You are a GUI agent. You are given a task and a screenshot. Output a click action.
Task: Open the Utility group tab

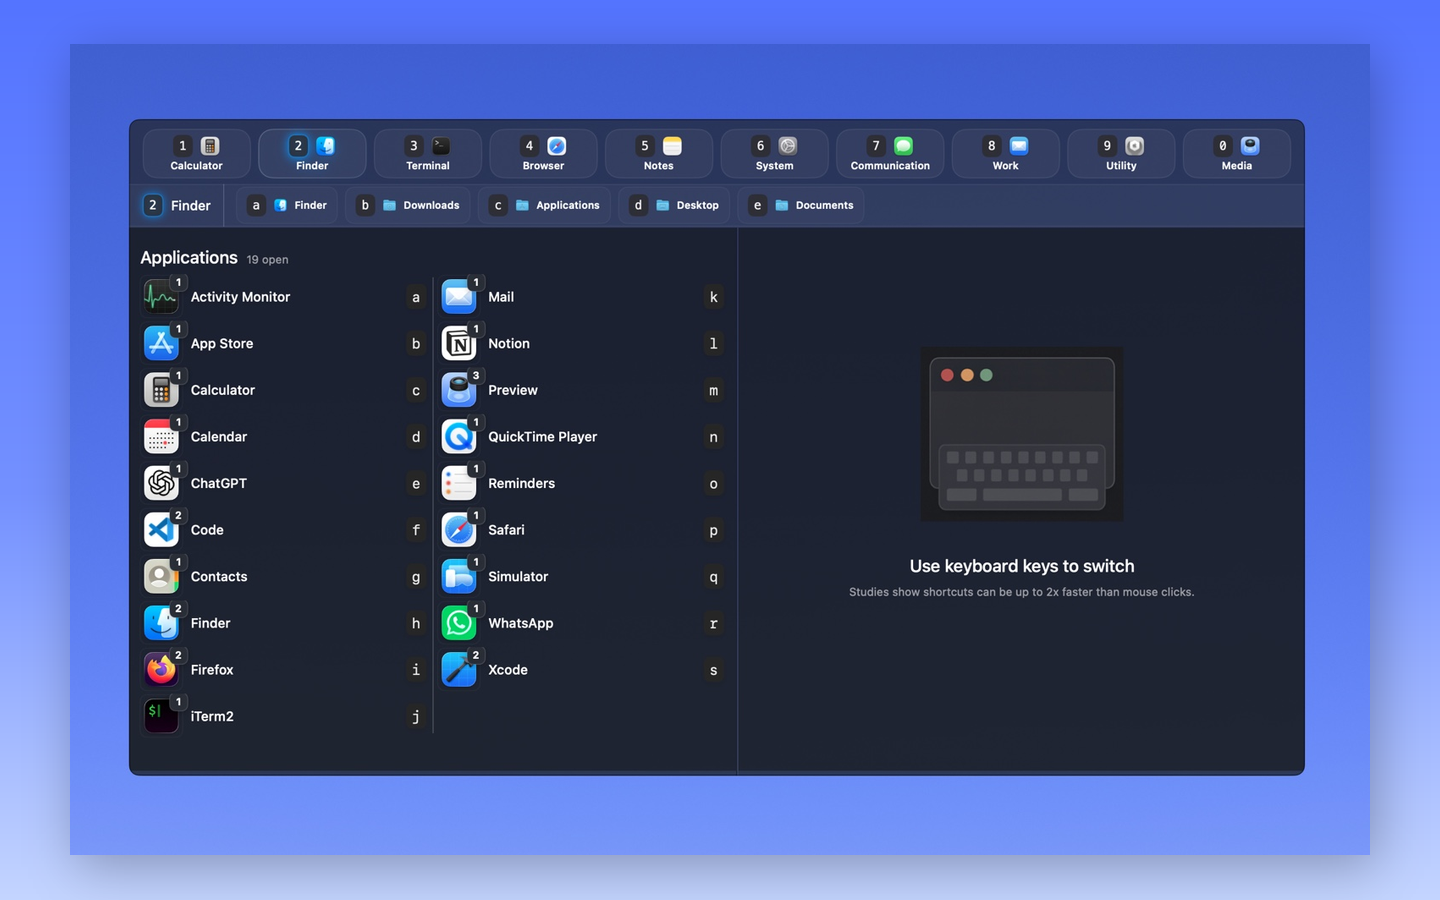(1121, 154)
